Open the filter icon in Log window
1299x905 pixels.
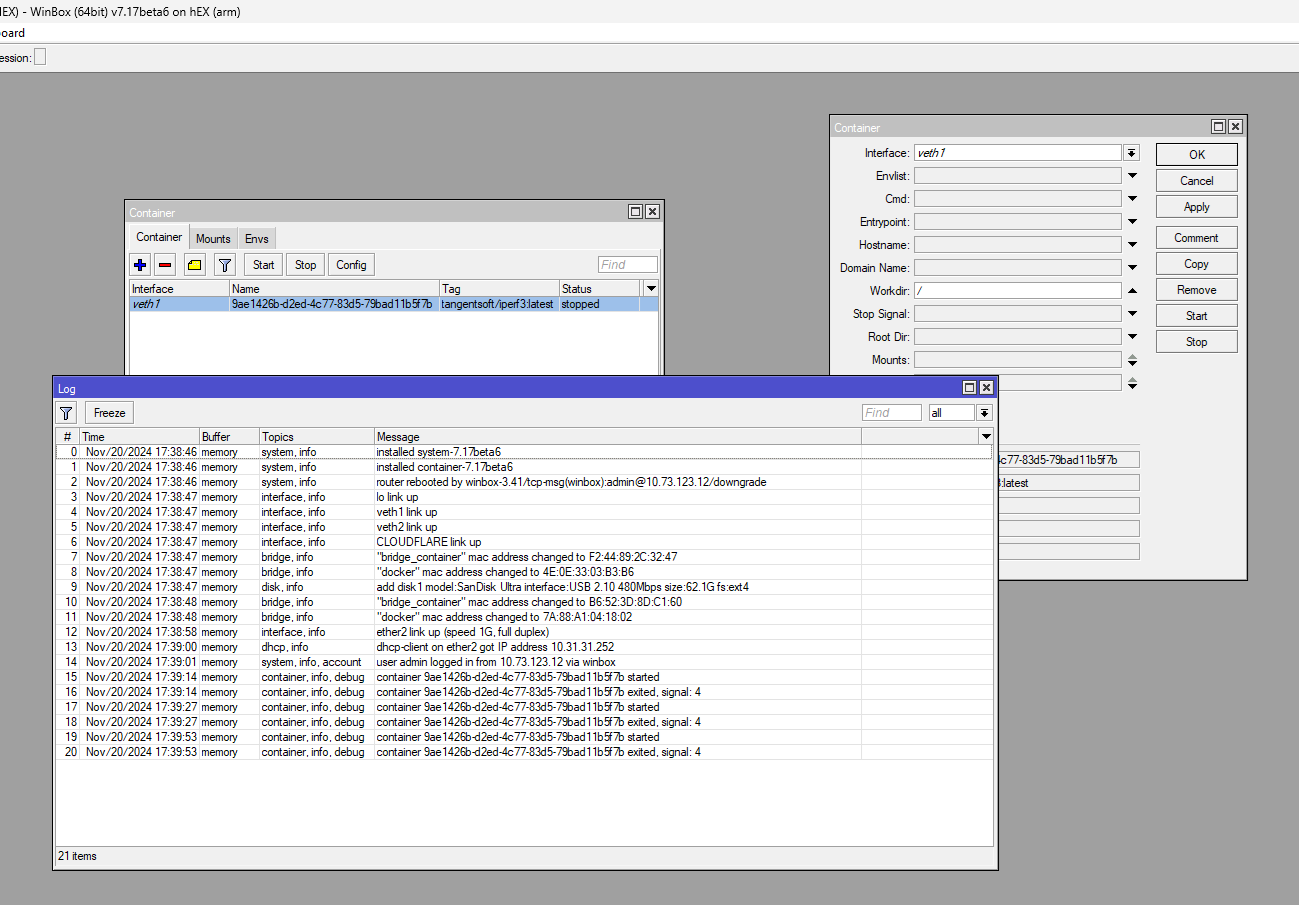tap(66, 413)
